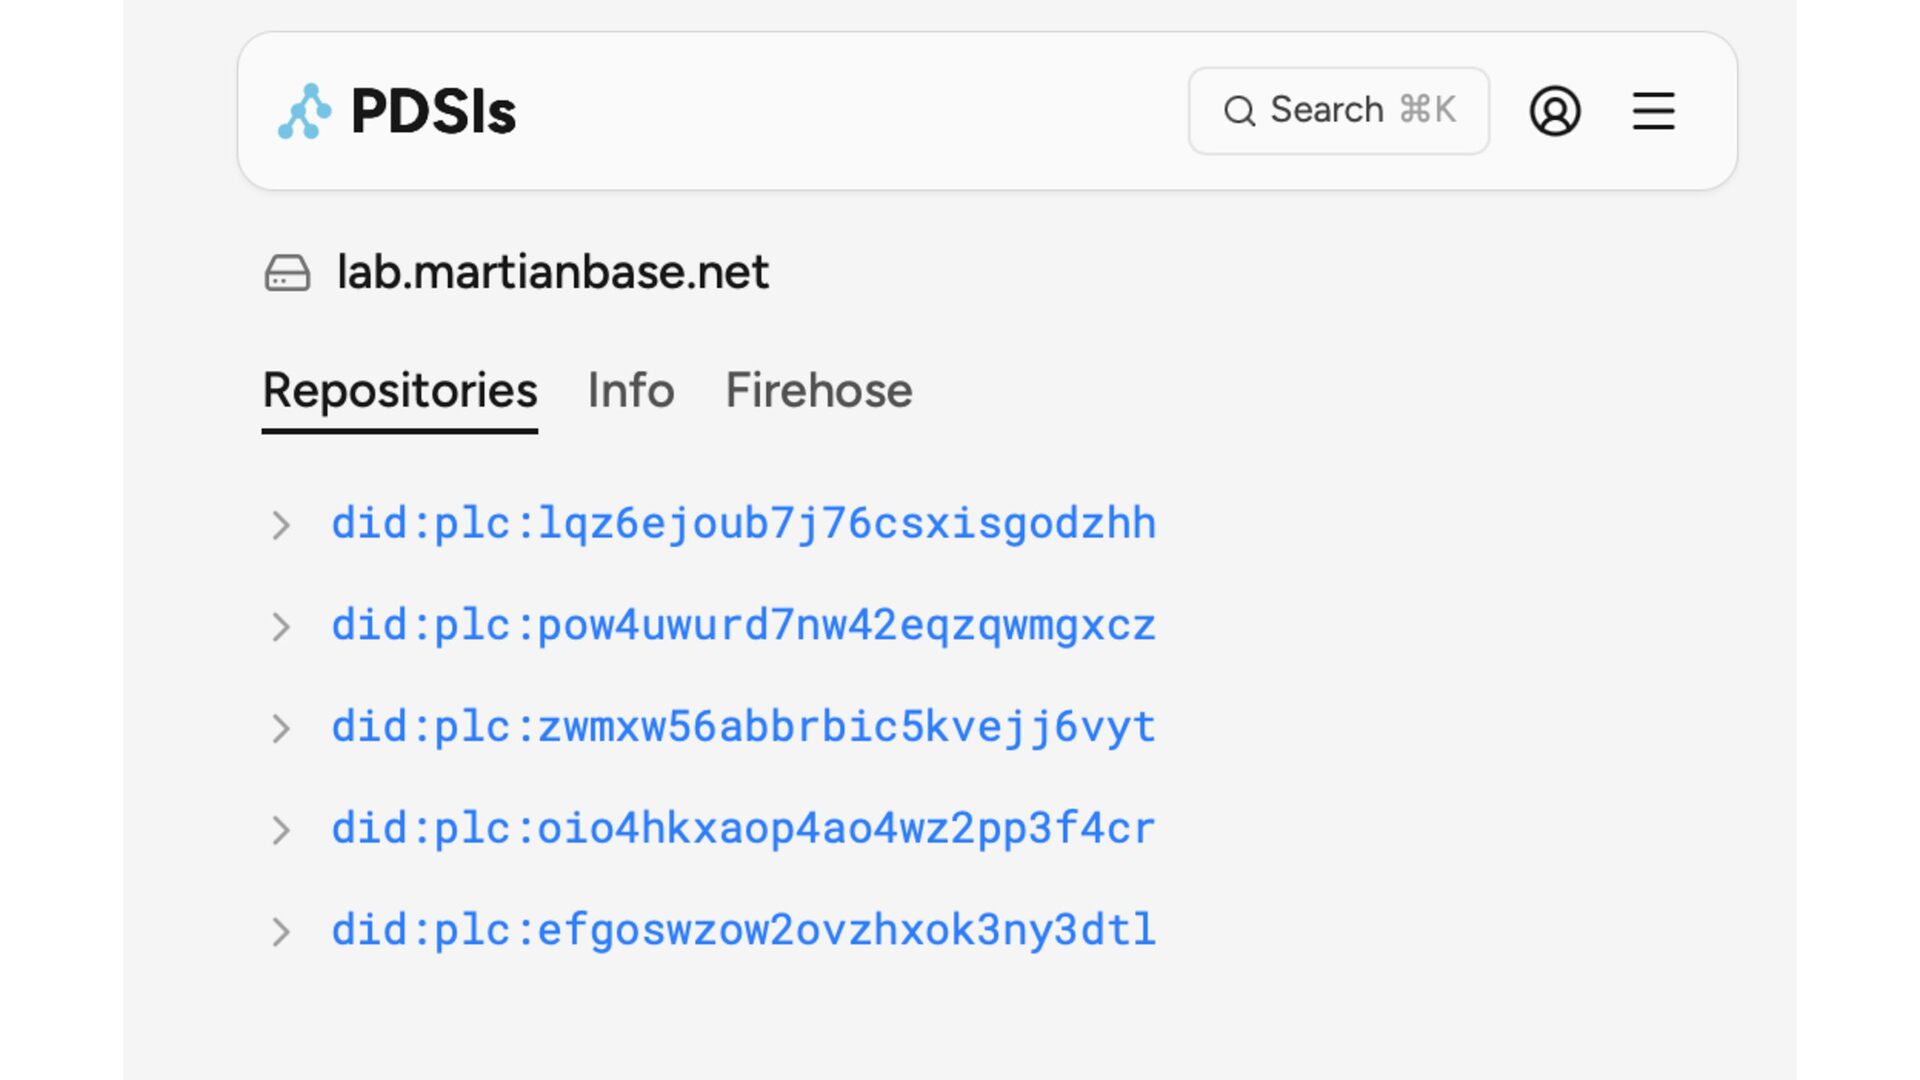Open link did:plc:efgoswzow2ovzhxok3ny3dtl

[x=743, y=931]
